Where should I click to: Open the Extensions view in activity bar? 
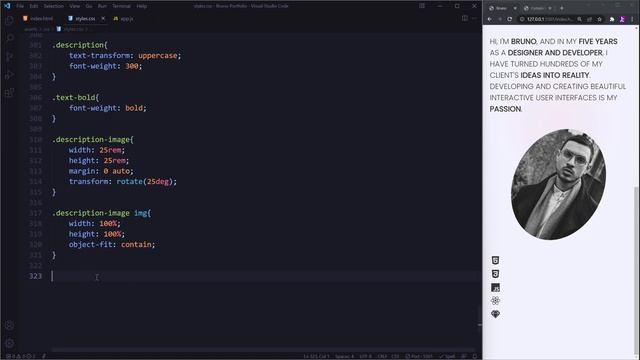pyautogui.click(x=9, y=93)
